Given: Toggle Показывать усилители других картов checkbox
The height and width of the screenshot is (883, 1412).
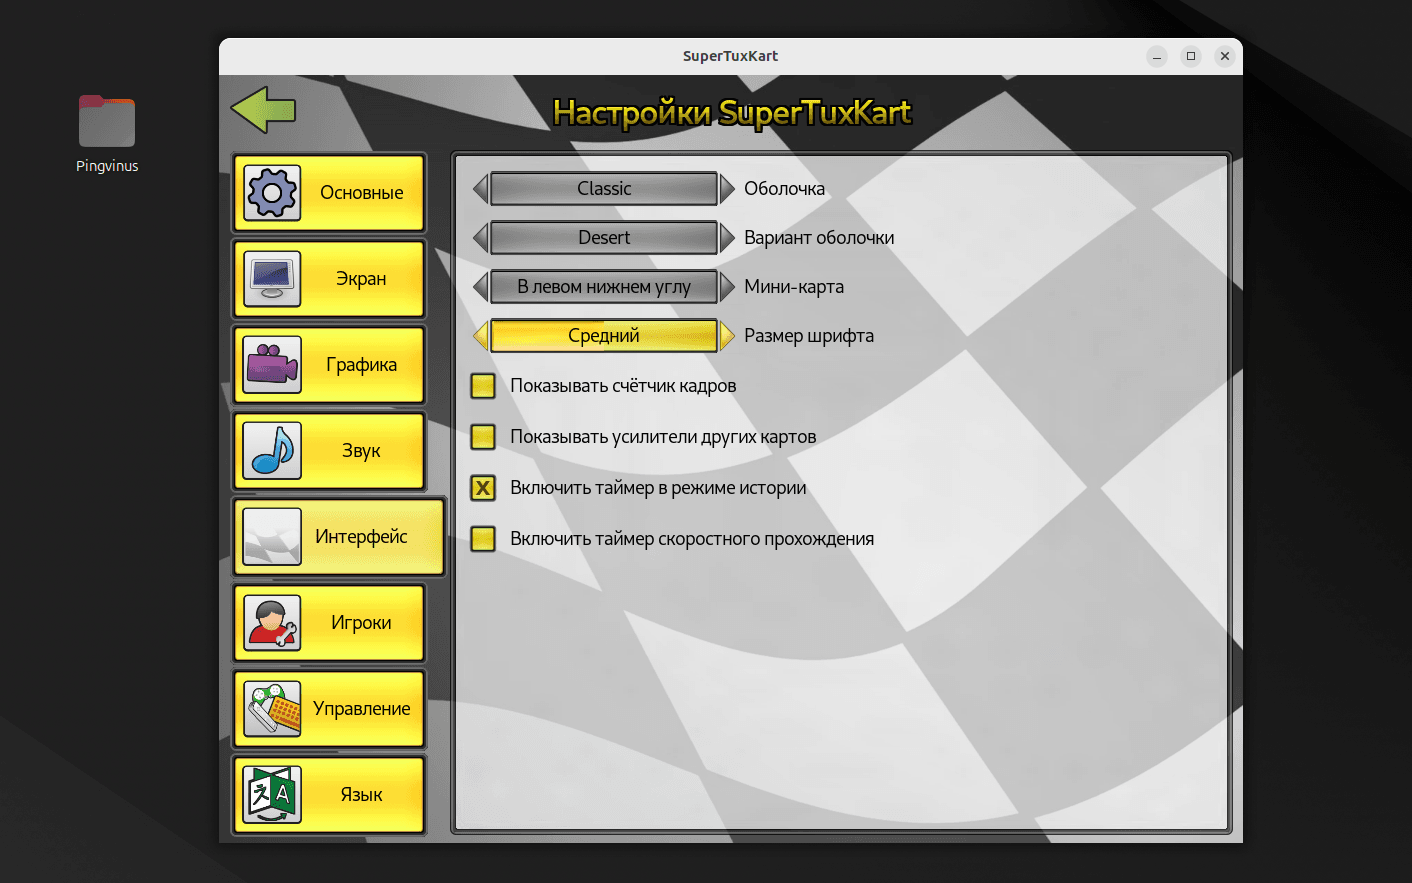Looking at the screenshot, I should tap(483, 437).
